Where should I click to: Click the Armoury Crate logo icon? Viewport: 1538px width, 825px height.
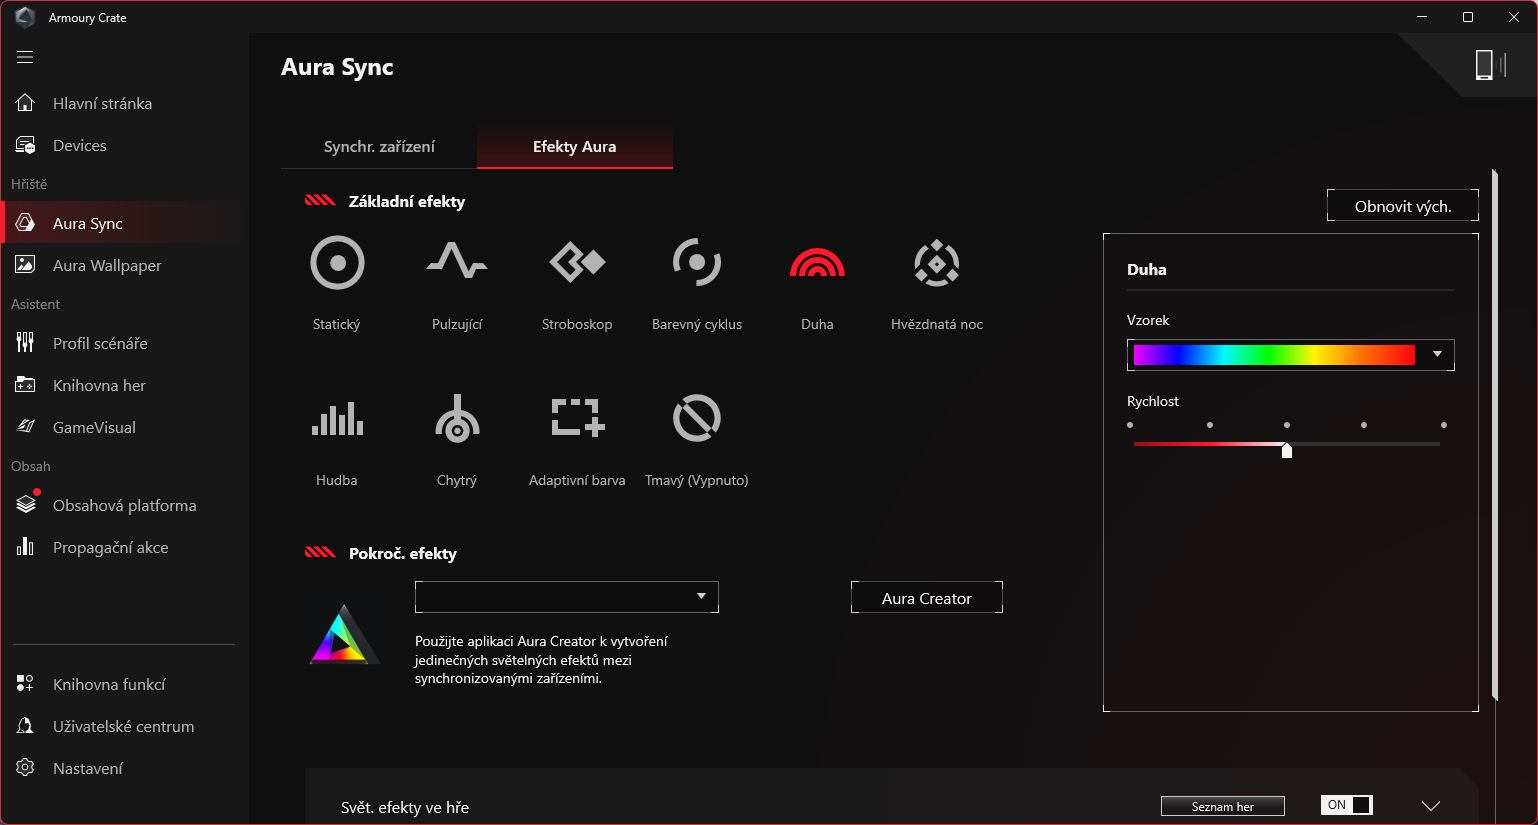[x=25, y=17]
